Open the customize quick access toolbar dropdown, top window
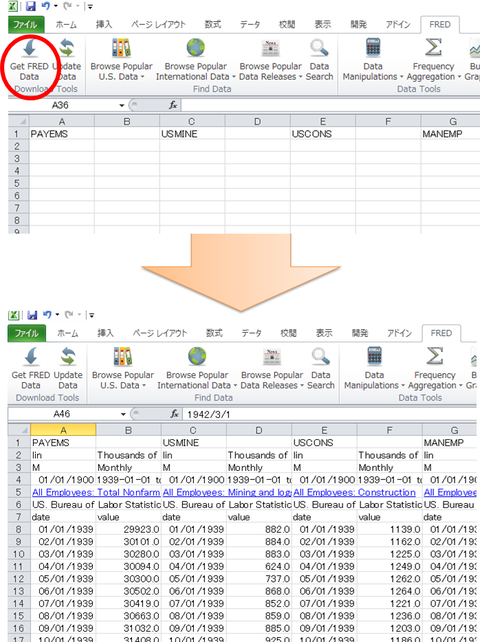This screenshot has height=642, width=480. tap(91, 7)
